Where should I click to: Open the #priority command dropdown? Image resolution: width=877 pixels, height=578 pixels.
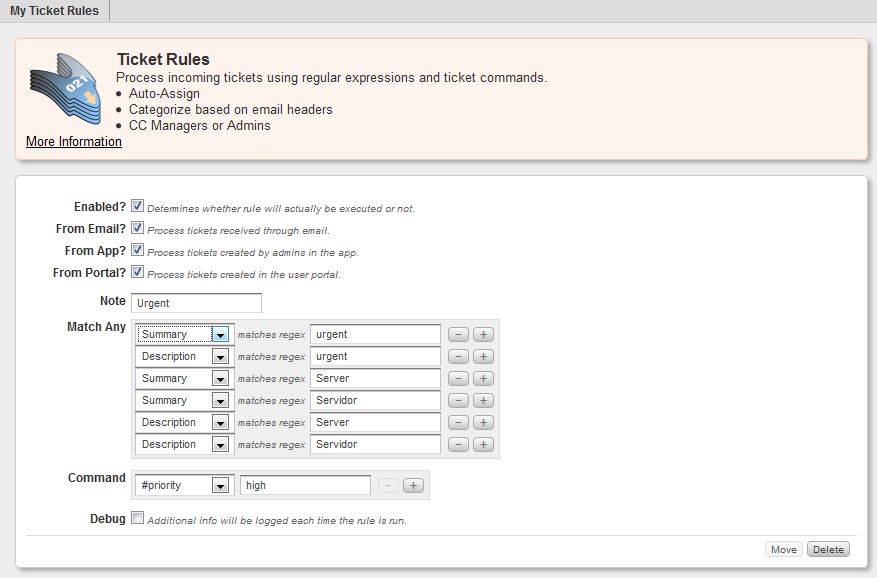coord(219,485)
